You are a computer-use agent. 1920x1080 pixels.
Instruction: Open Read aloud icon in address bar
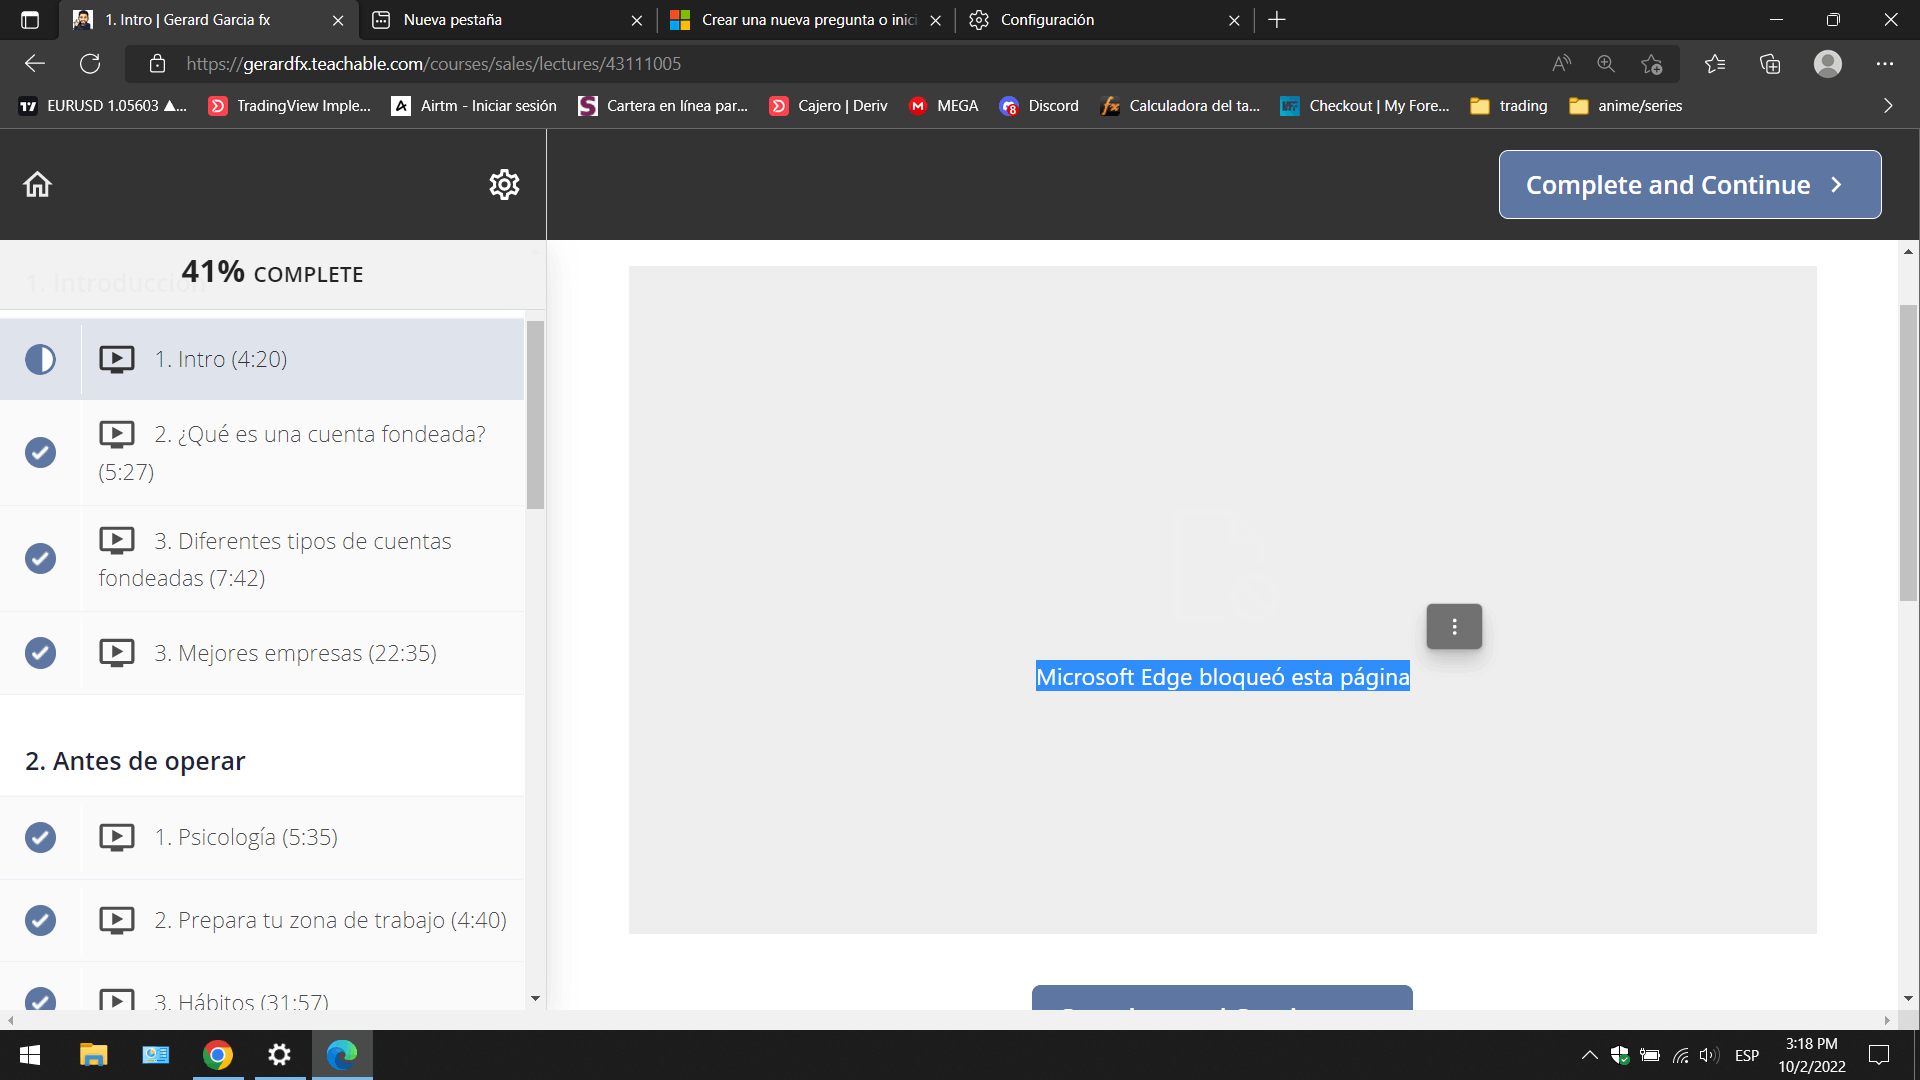pos(1561,64)
